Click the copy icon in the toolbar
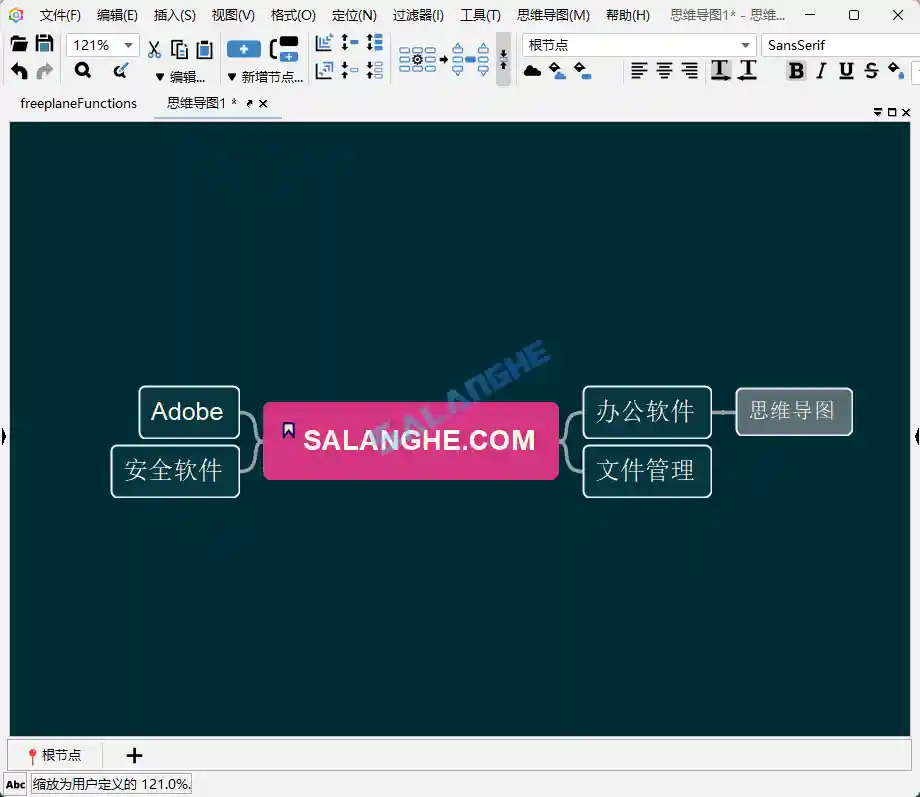The image size is (920, 797). pyautogui.click(x=179, y=48)
